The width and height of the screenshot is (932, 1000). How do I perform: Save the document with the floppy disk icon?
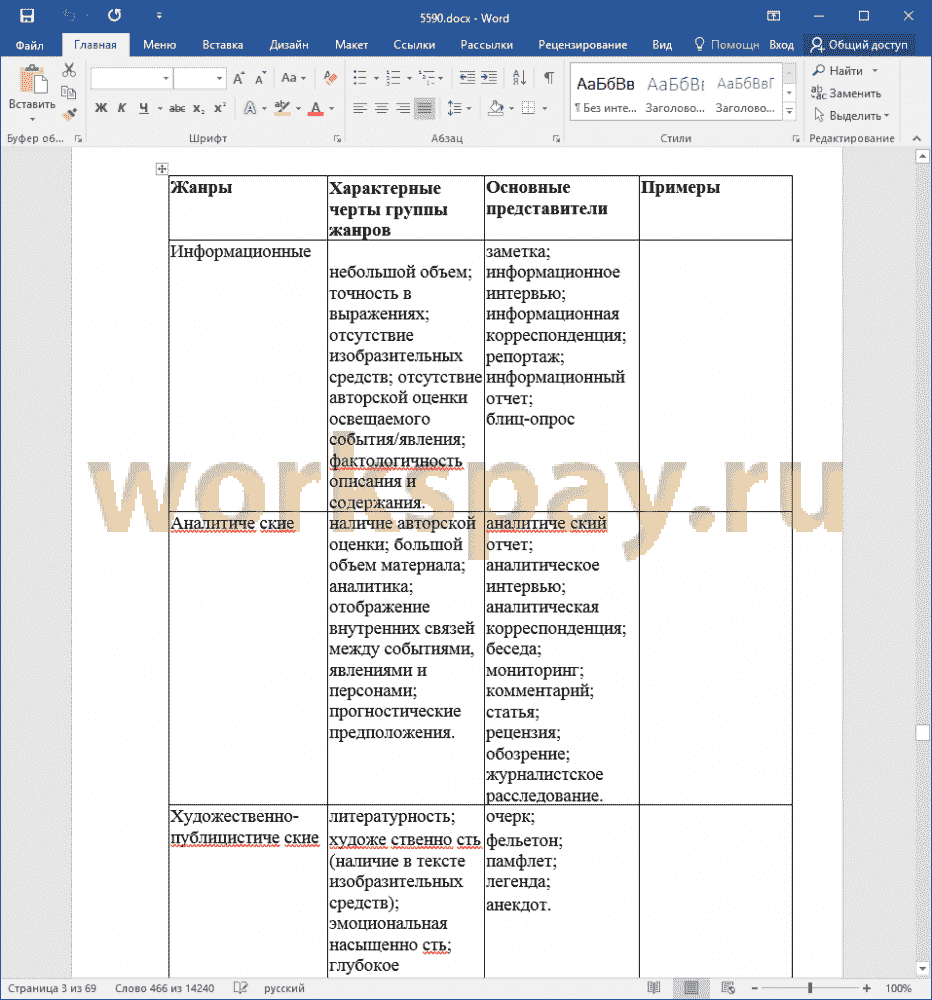coord(27,16)
